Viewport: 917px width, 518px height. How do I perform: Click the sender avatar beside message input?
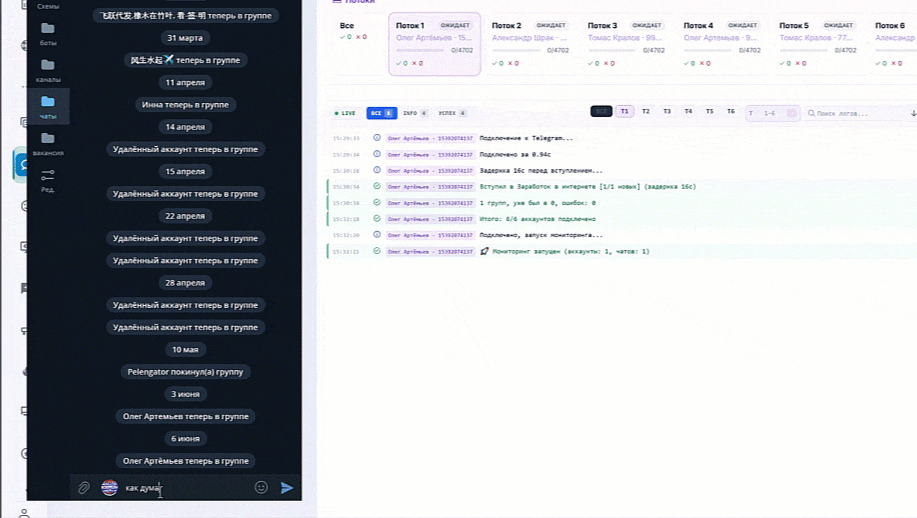(x=109, y=488)
